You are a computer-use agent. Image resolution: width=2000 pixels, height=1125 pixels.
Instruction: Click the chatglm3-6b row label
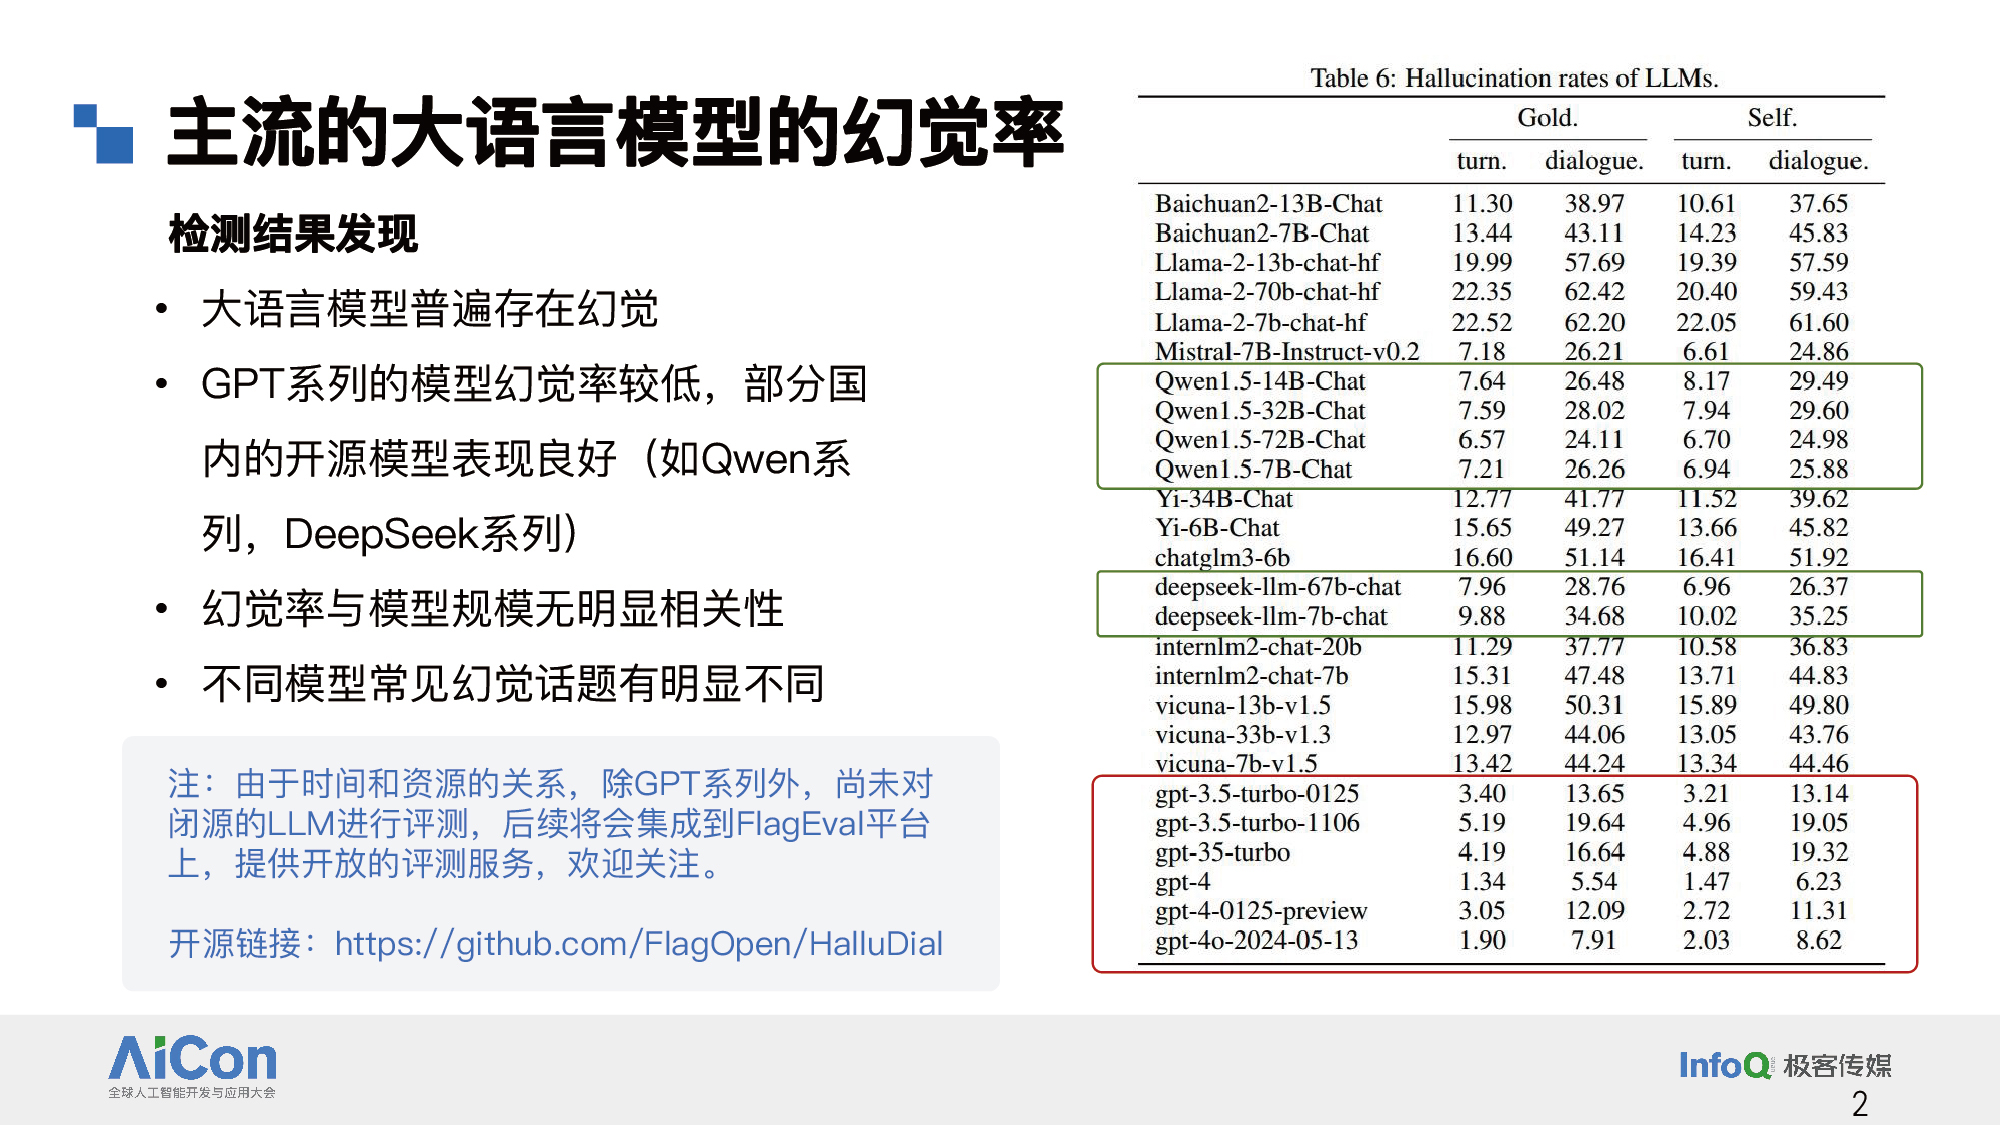[x=1222, y=557]
